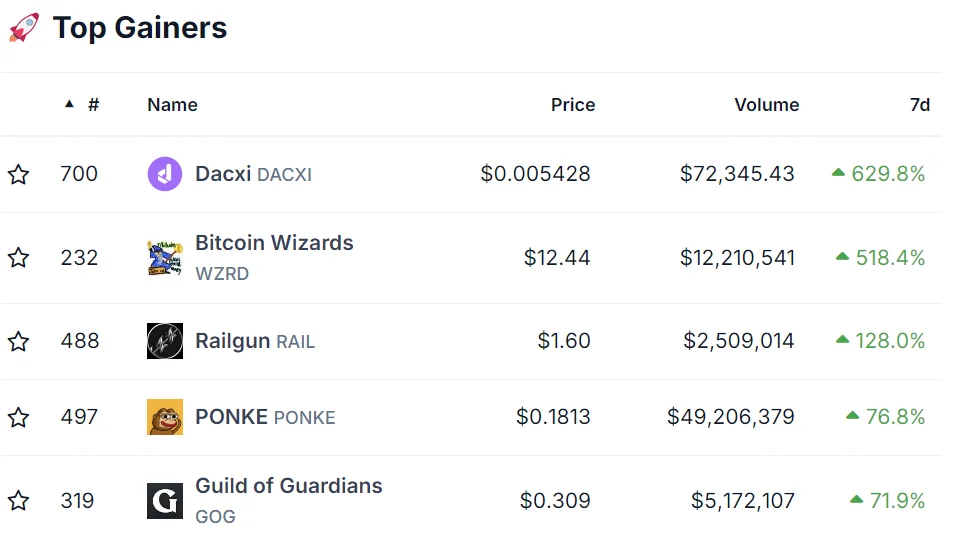Toggle the favorite star for PONKE
Image resolution: width=971 pixels, height=542 pixels.
(18, 417)
